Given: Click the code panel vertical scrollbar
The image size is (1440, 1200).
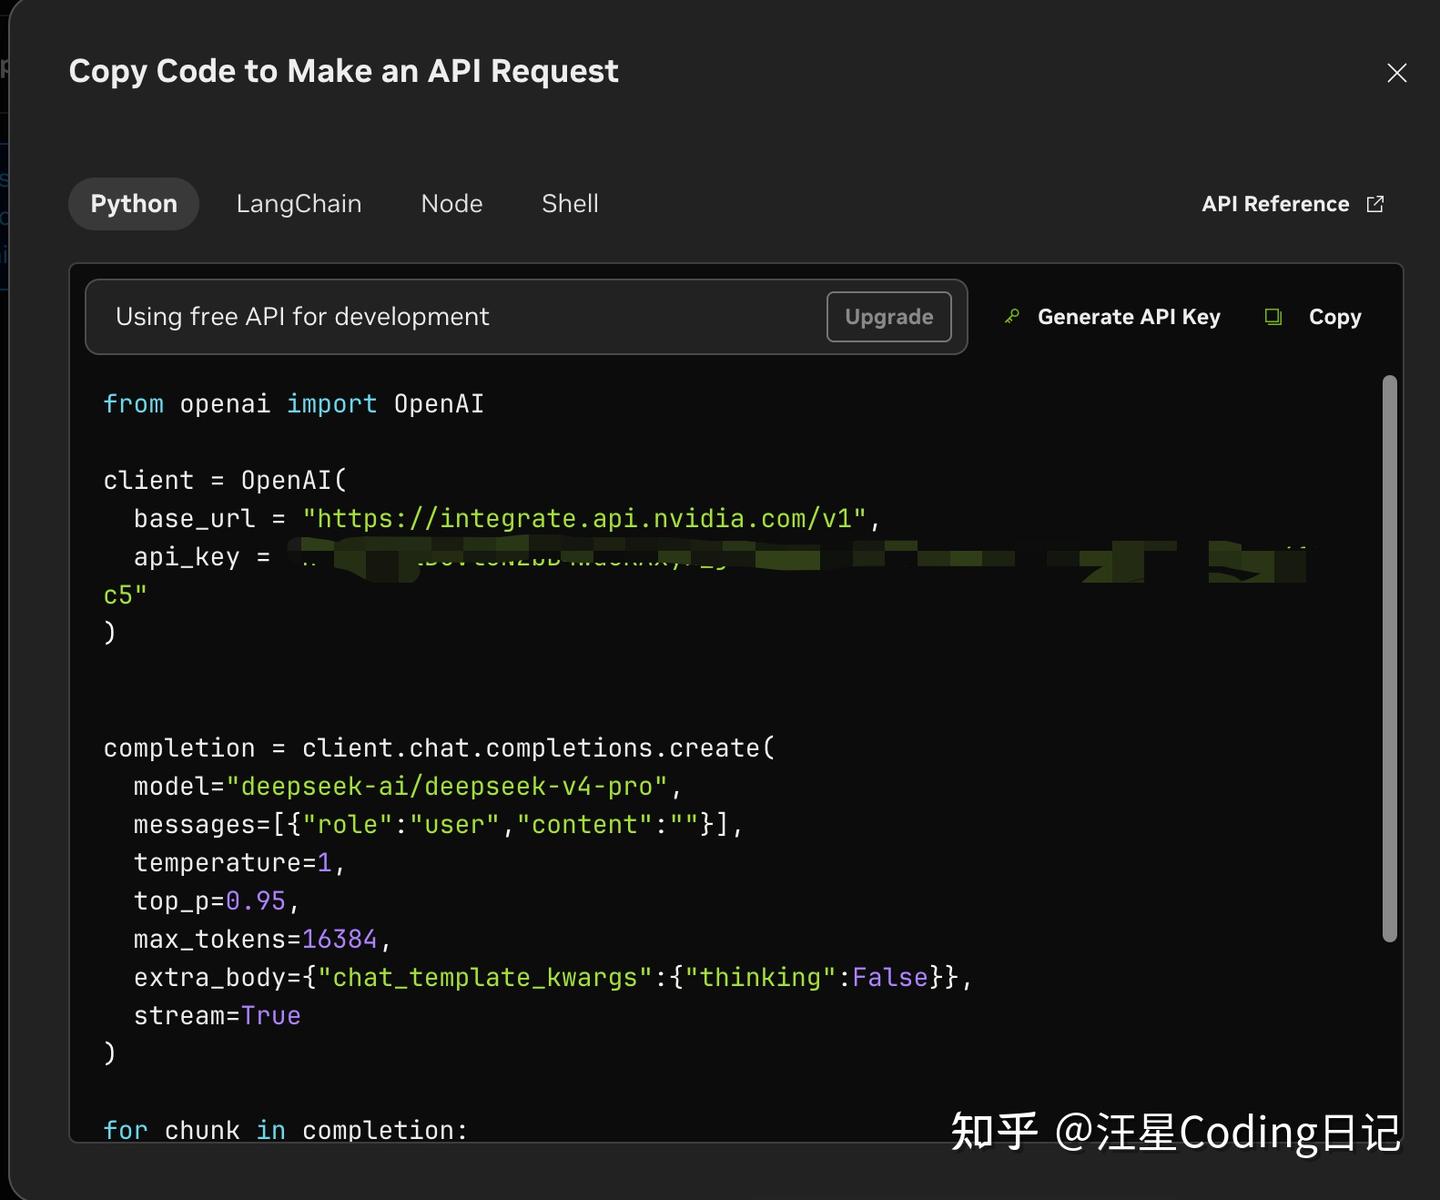Looking at the screenshot, I should click(1389, 658).
